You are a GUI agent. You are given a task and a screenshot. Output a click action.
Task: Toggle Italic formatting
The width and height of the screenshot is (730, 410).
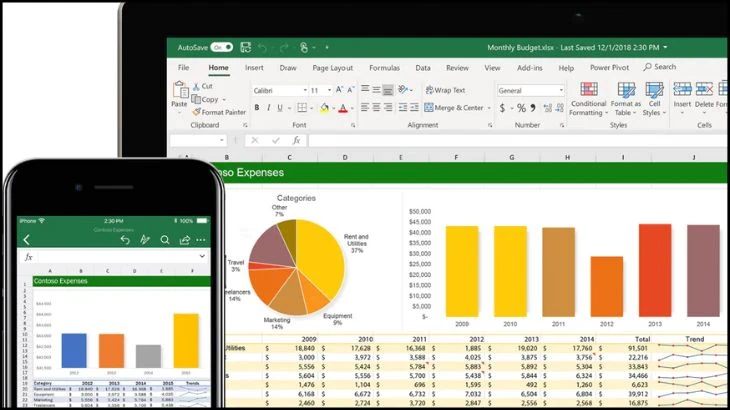point(269,108)
